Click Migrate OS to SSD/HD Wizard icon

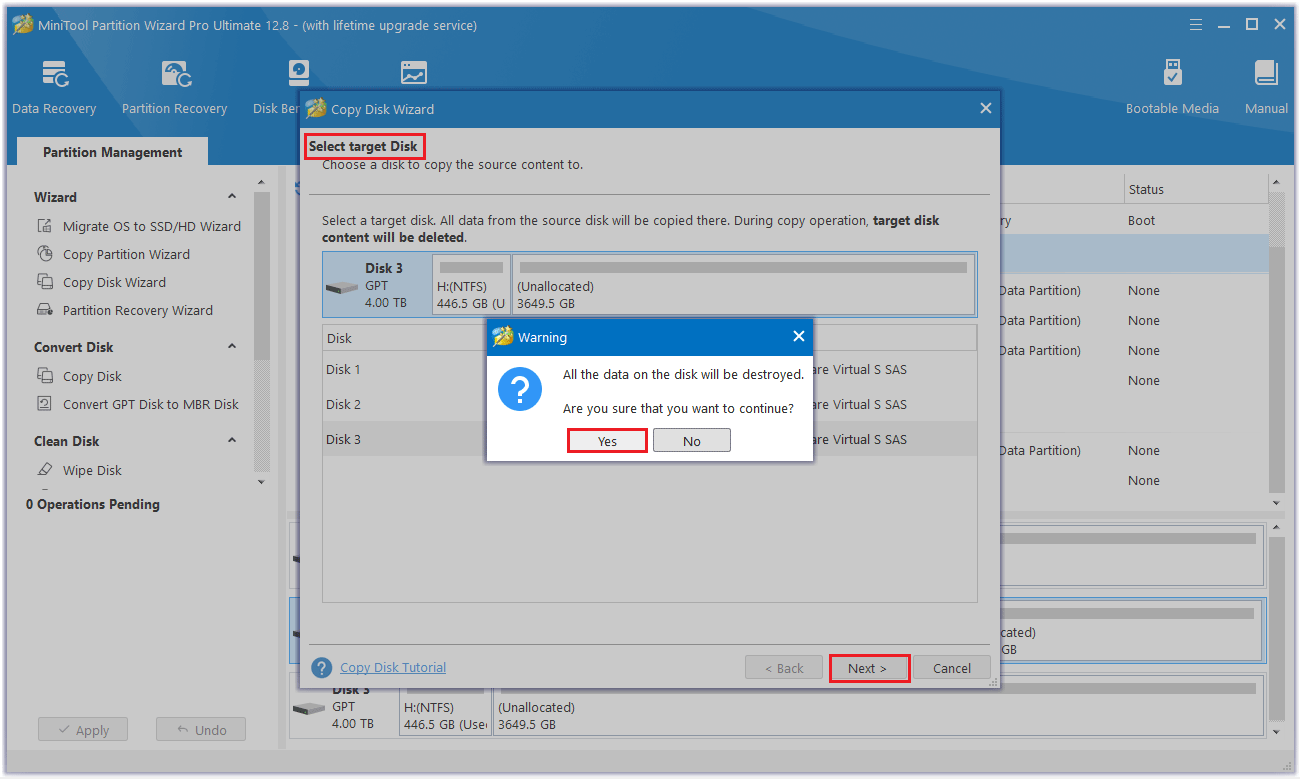point(44,226)
